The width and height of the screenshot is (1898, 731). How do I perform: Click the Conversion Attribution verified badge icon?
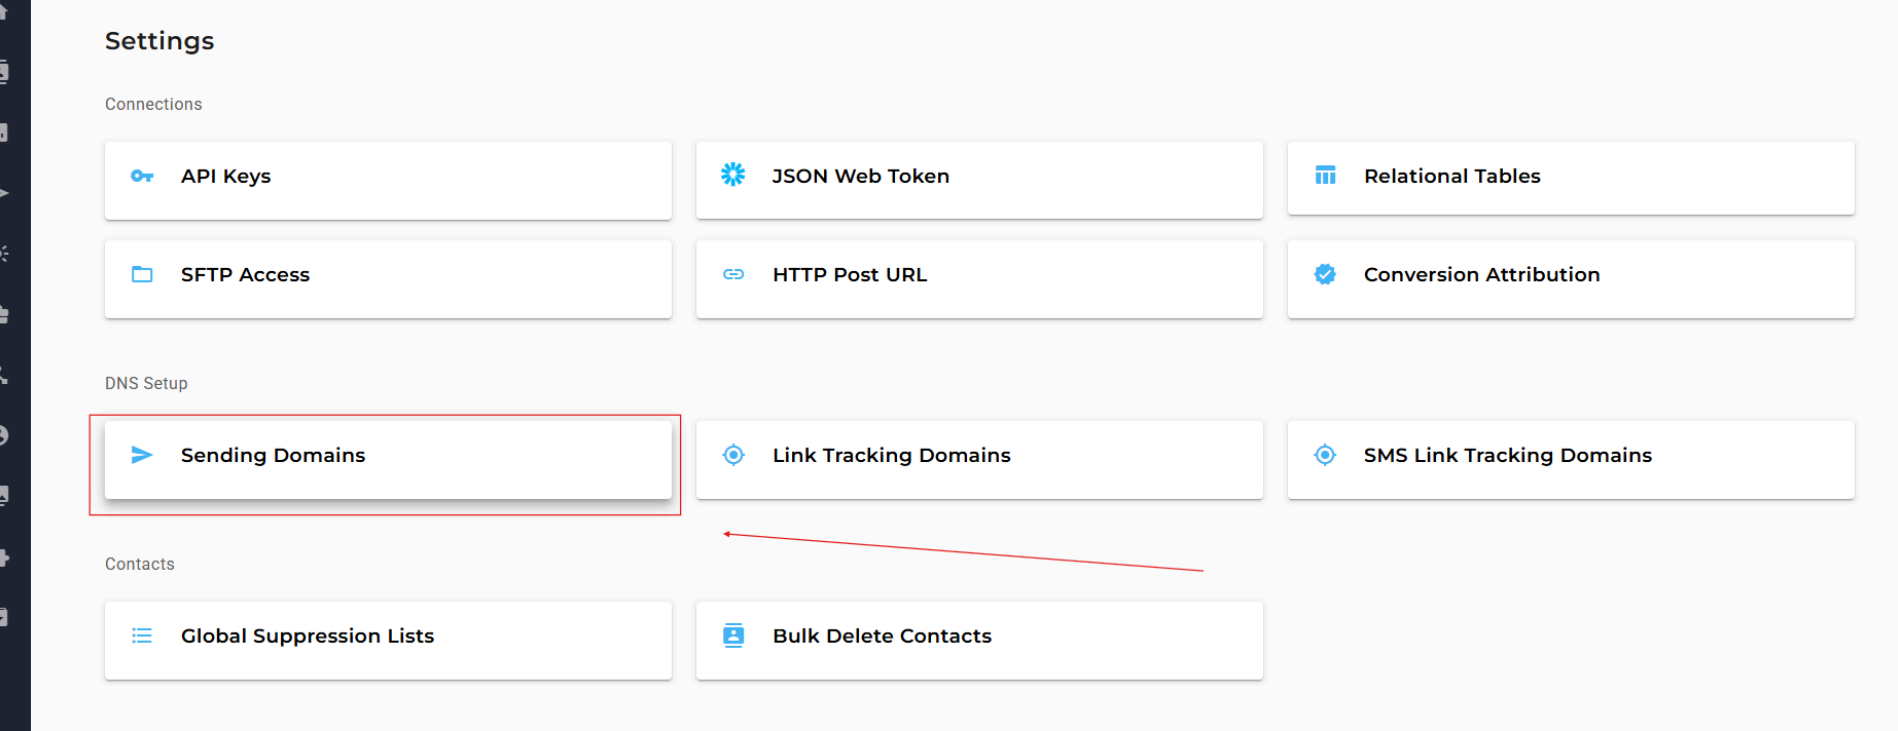coord(1325,274)
